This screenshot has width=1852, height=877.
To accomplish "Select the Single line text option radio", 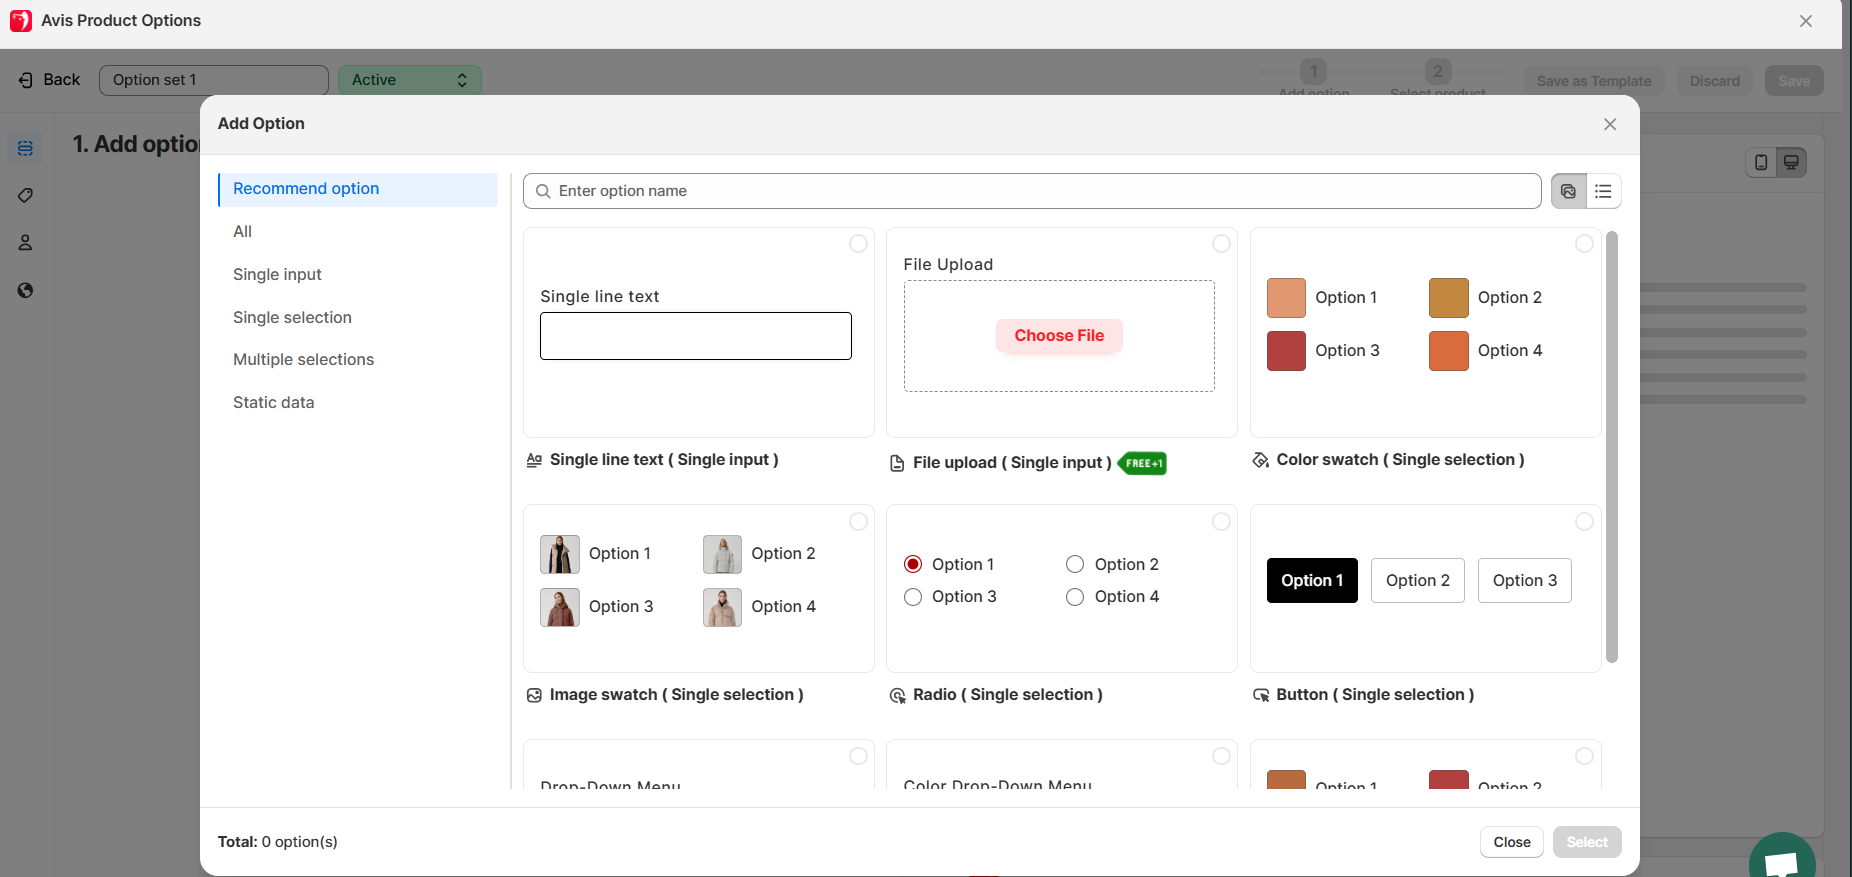I will (858, 244).
